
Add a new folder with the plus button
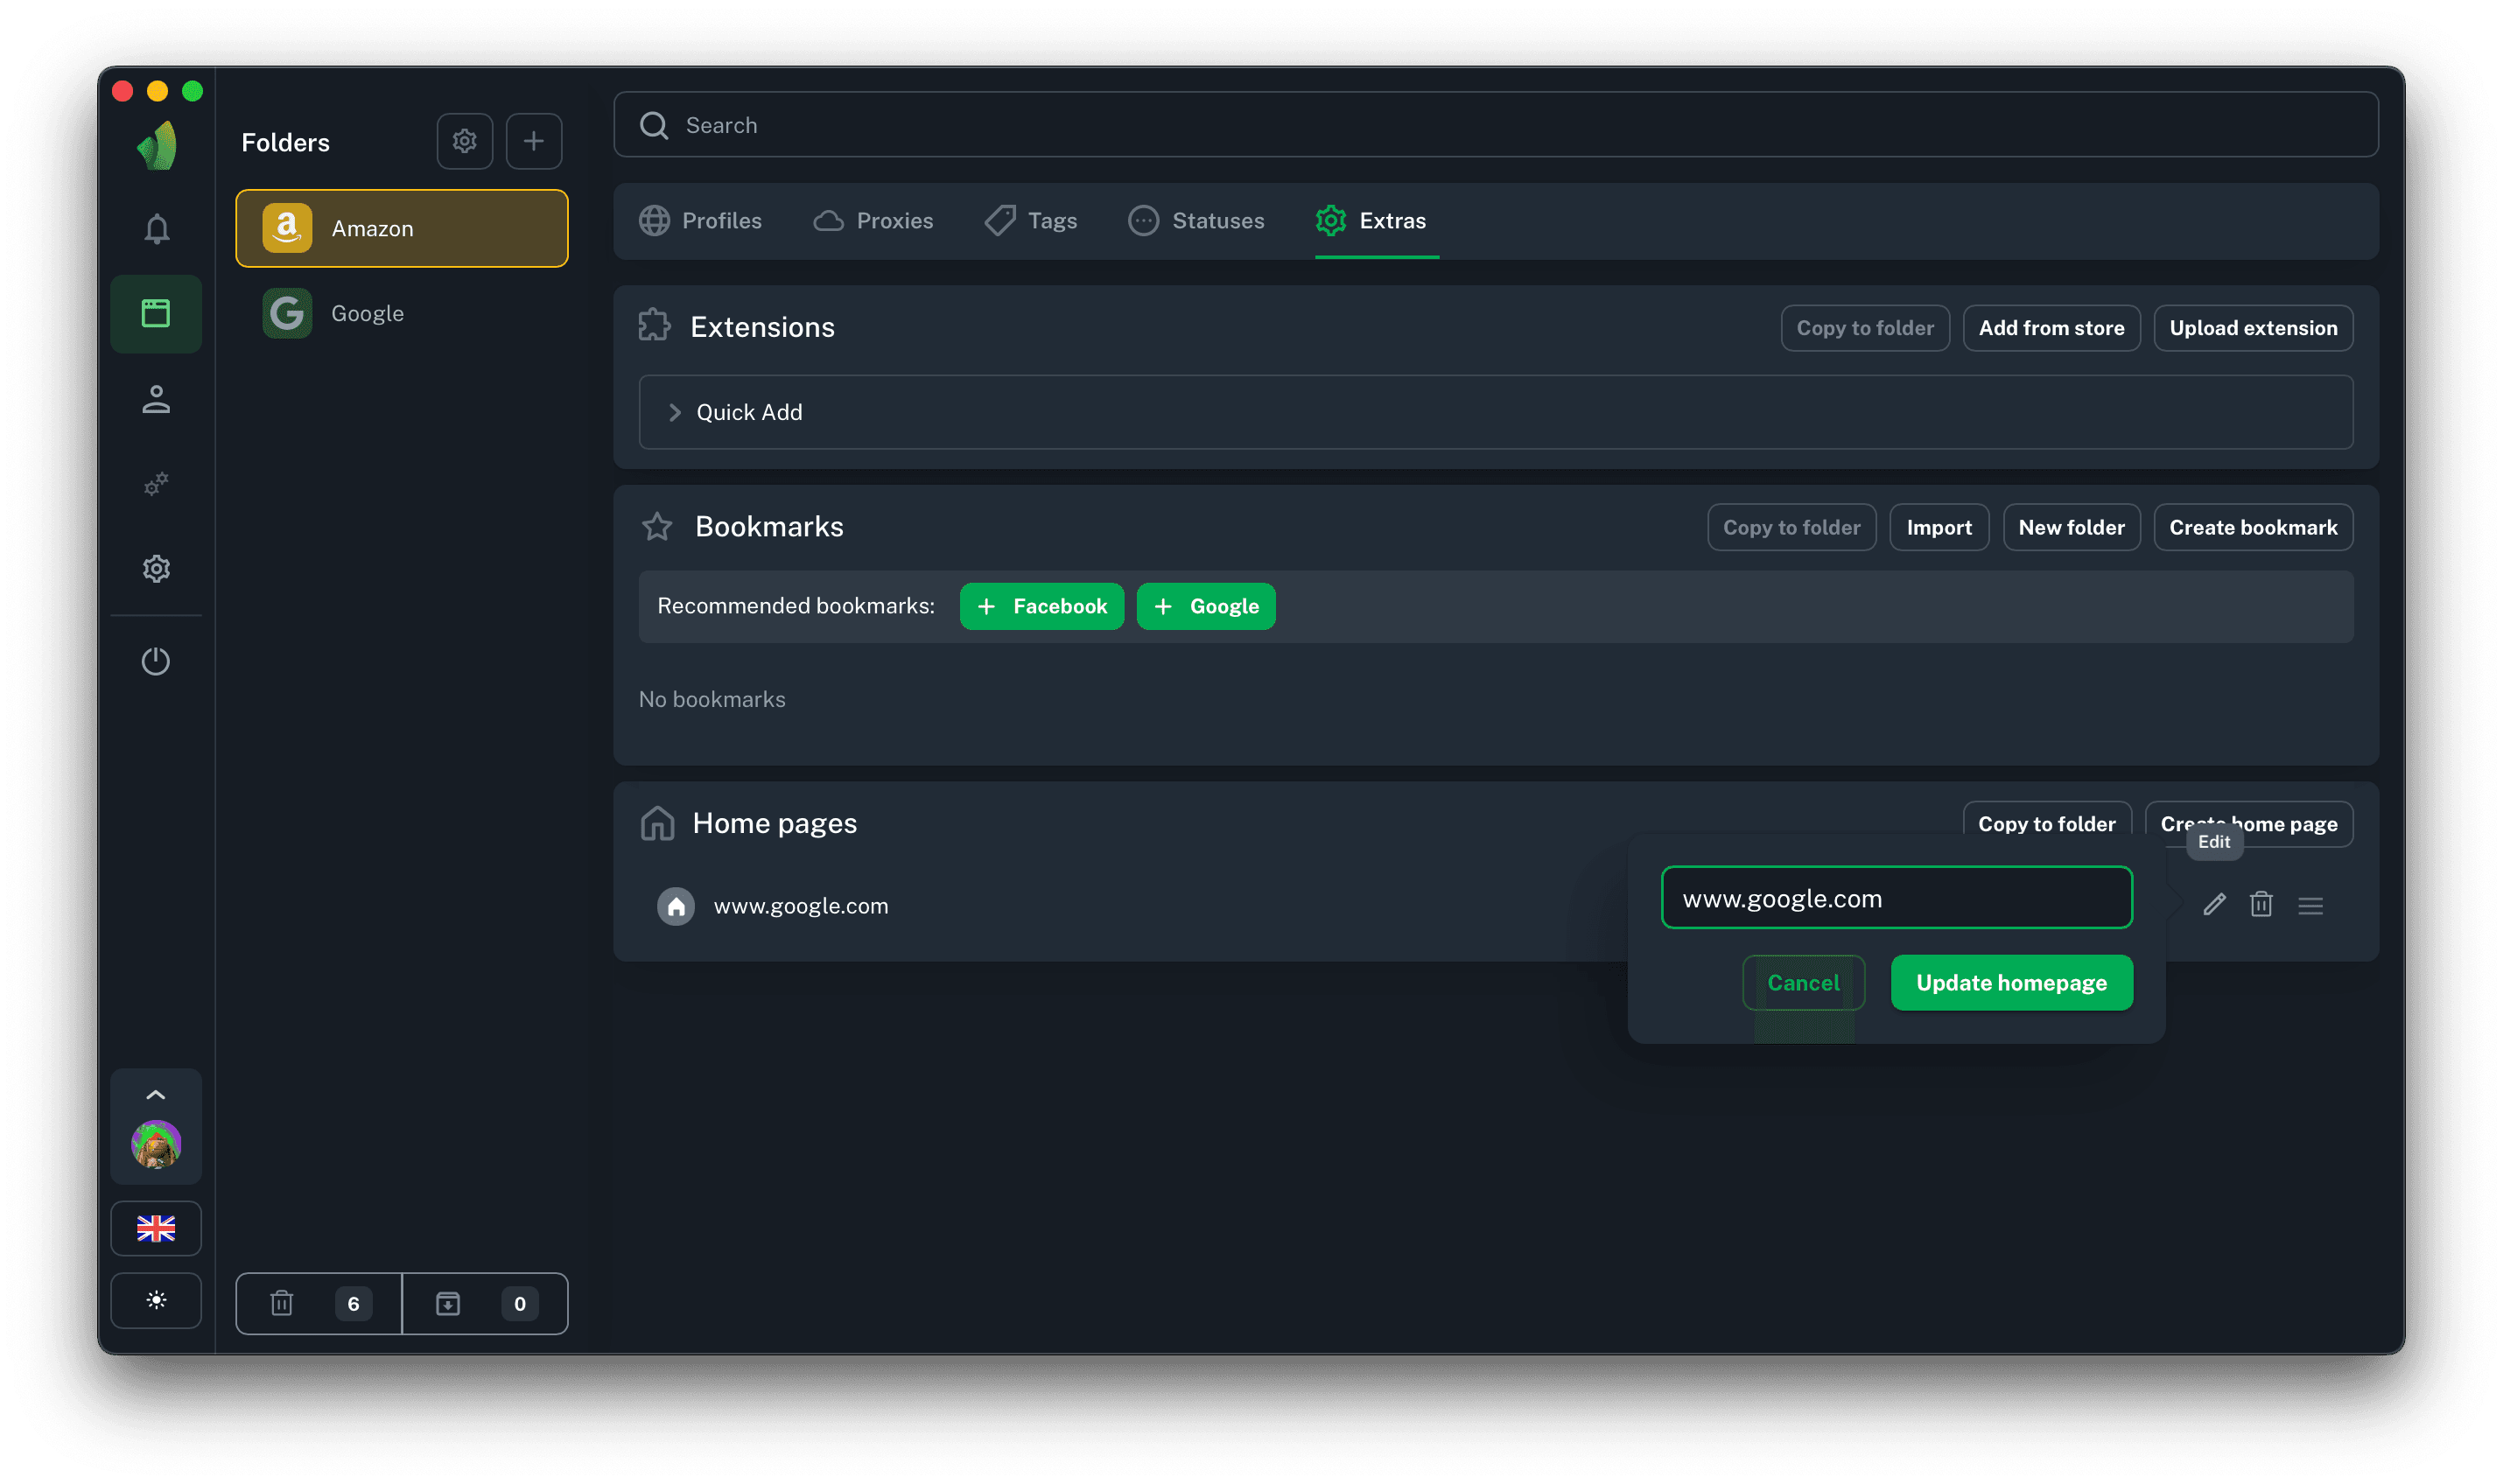[534, 141]
